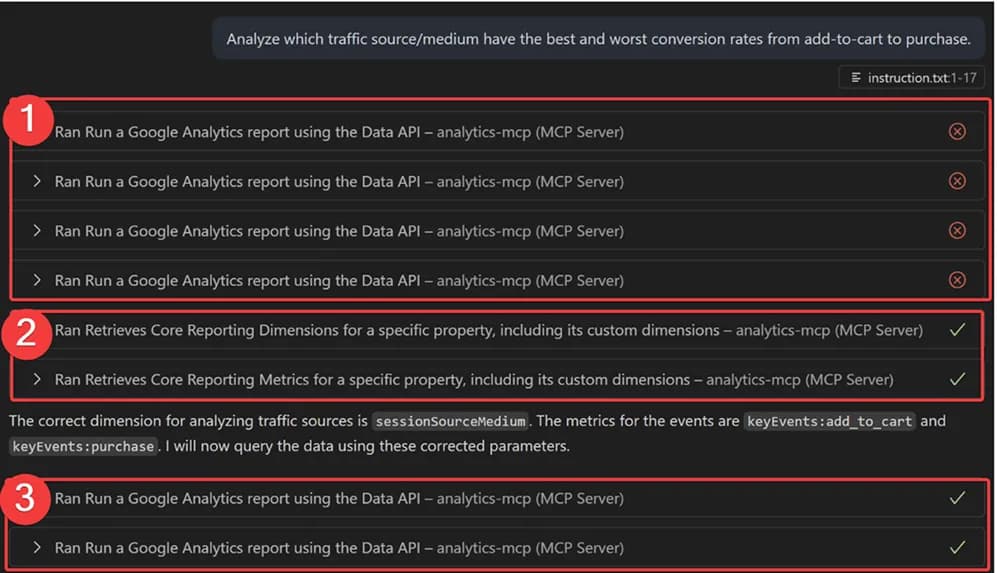Click the error icon on the first failed Analytics report call
Image resolution: width=998 pixels, height=573 pixels.
click(957, 131)
